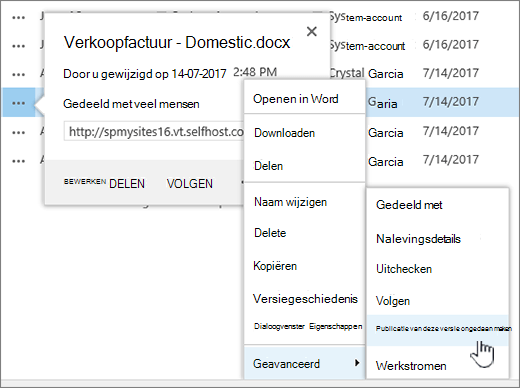Viewport: 520px width, 388px height.
Task: Open ellipsis menu for first System-account row
Action: coord(18,18)
